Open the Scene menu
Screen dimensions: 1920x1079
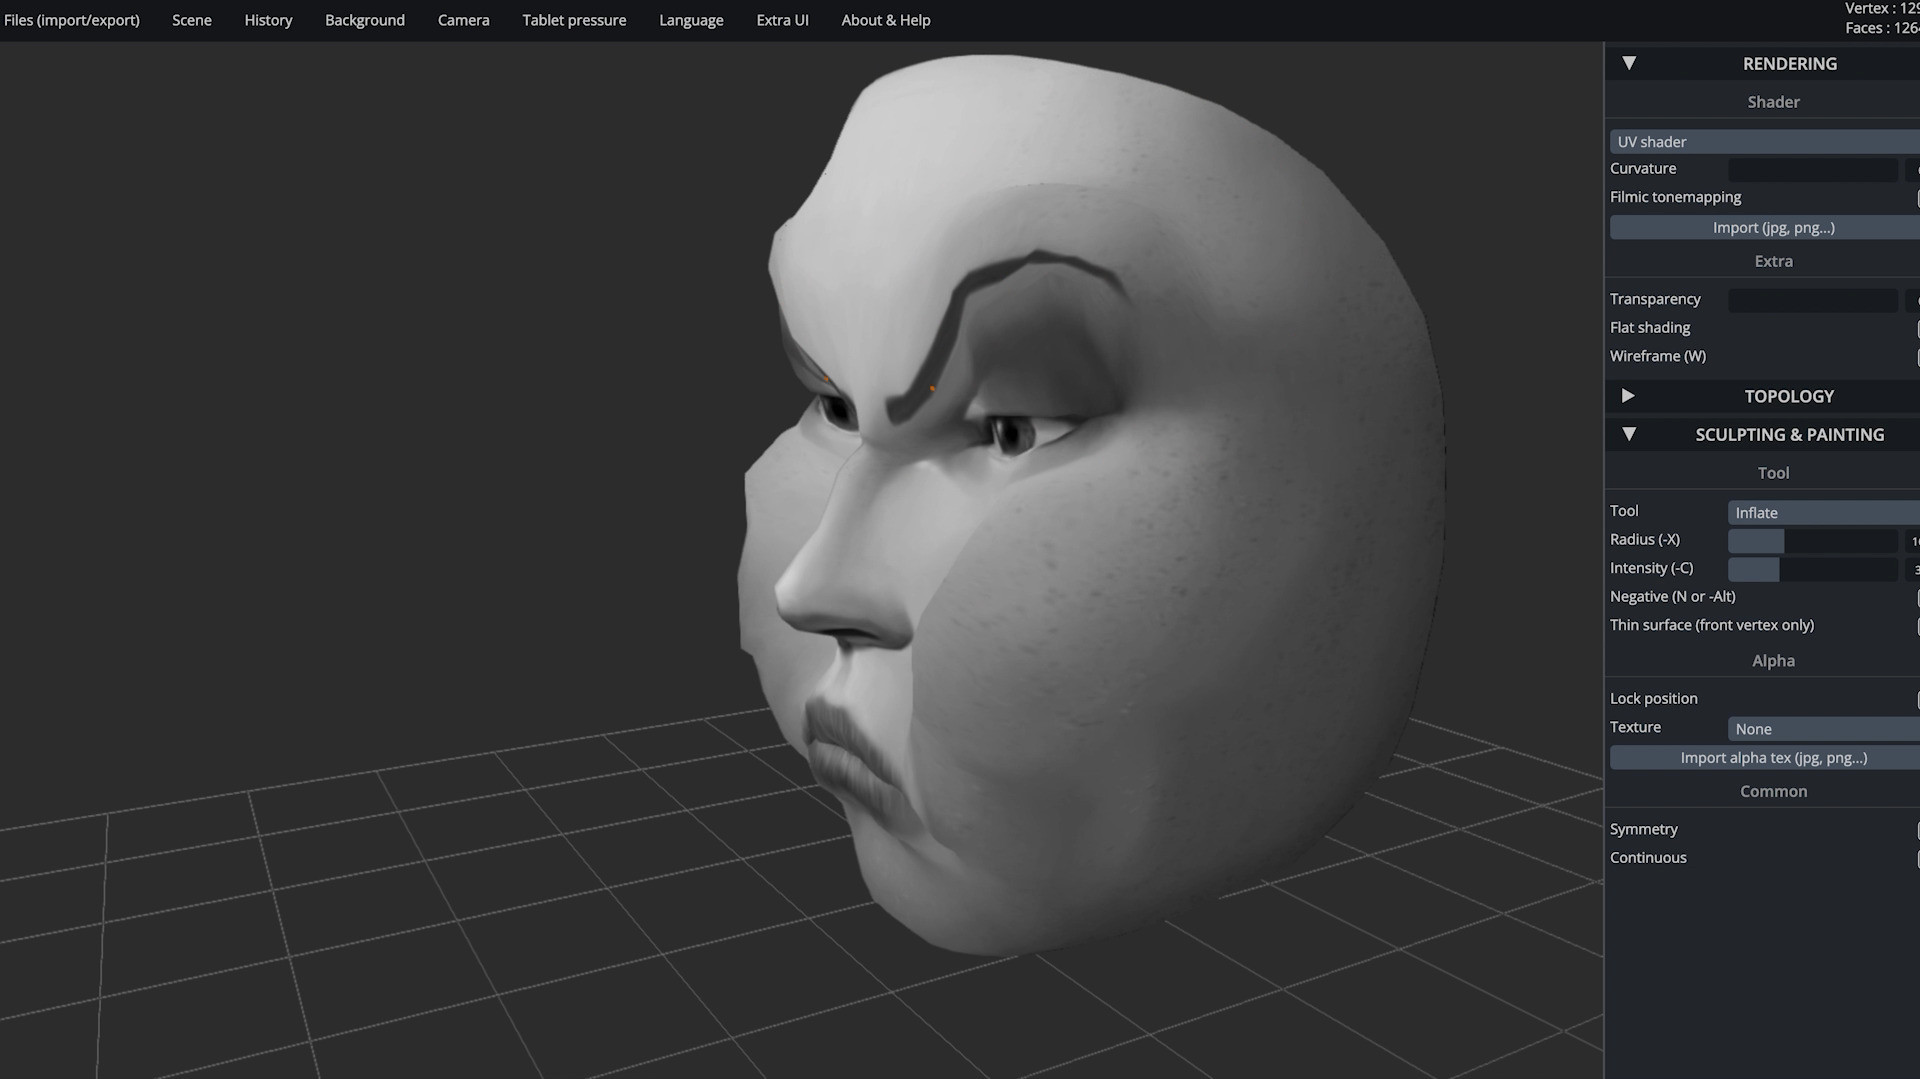click(192, 20)
